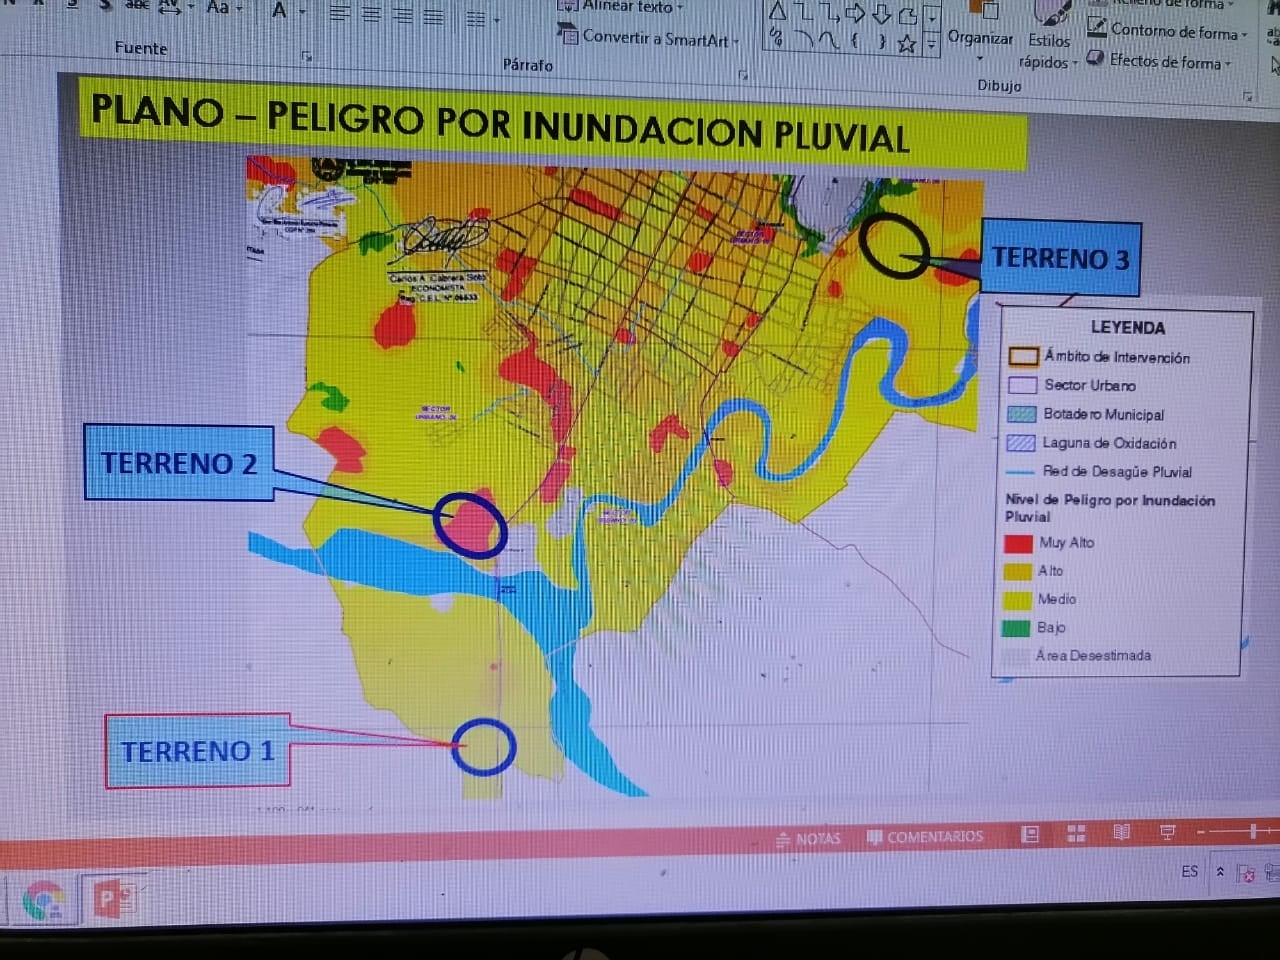1280x960 pixels.
Task: Justify the paragraph text
Action: (434, 18)
